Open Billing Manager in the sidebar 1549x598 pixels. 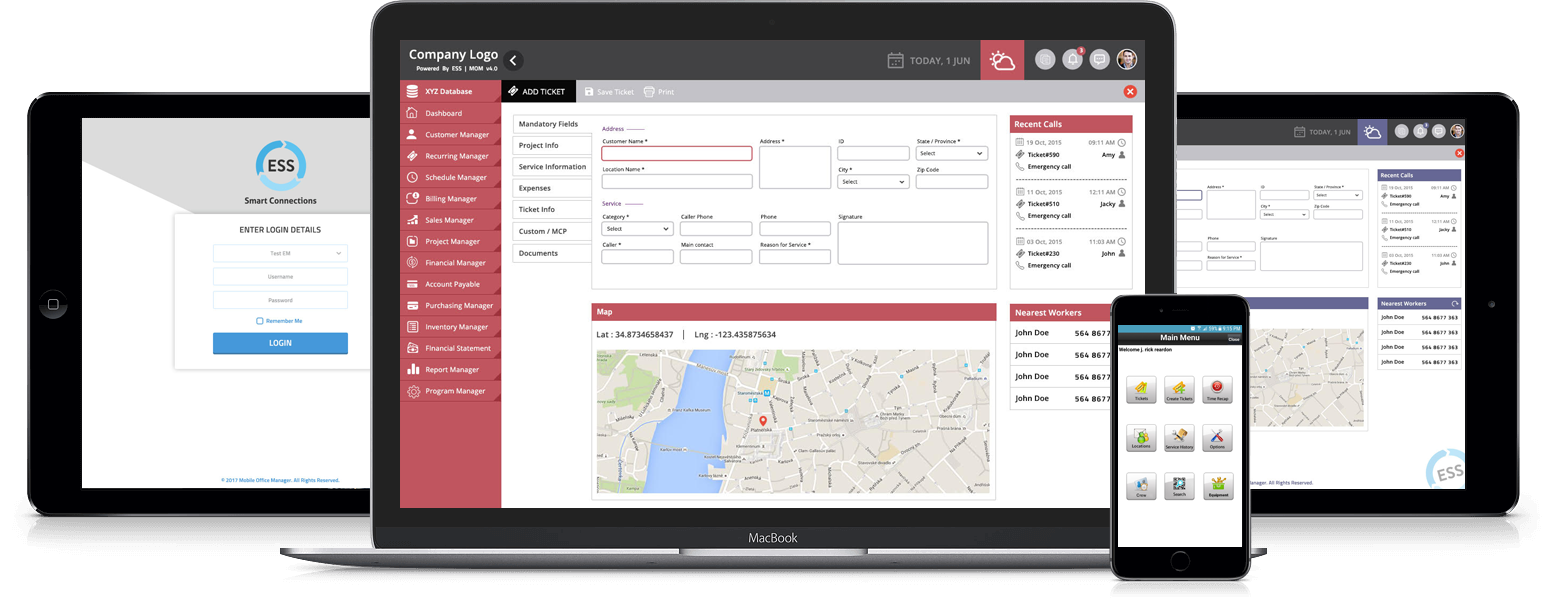point(450,199)
